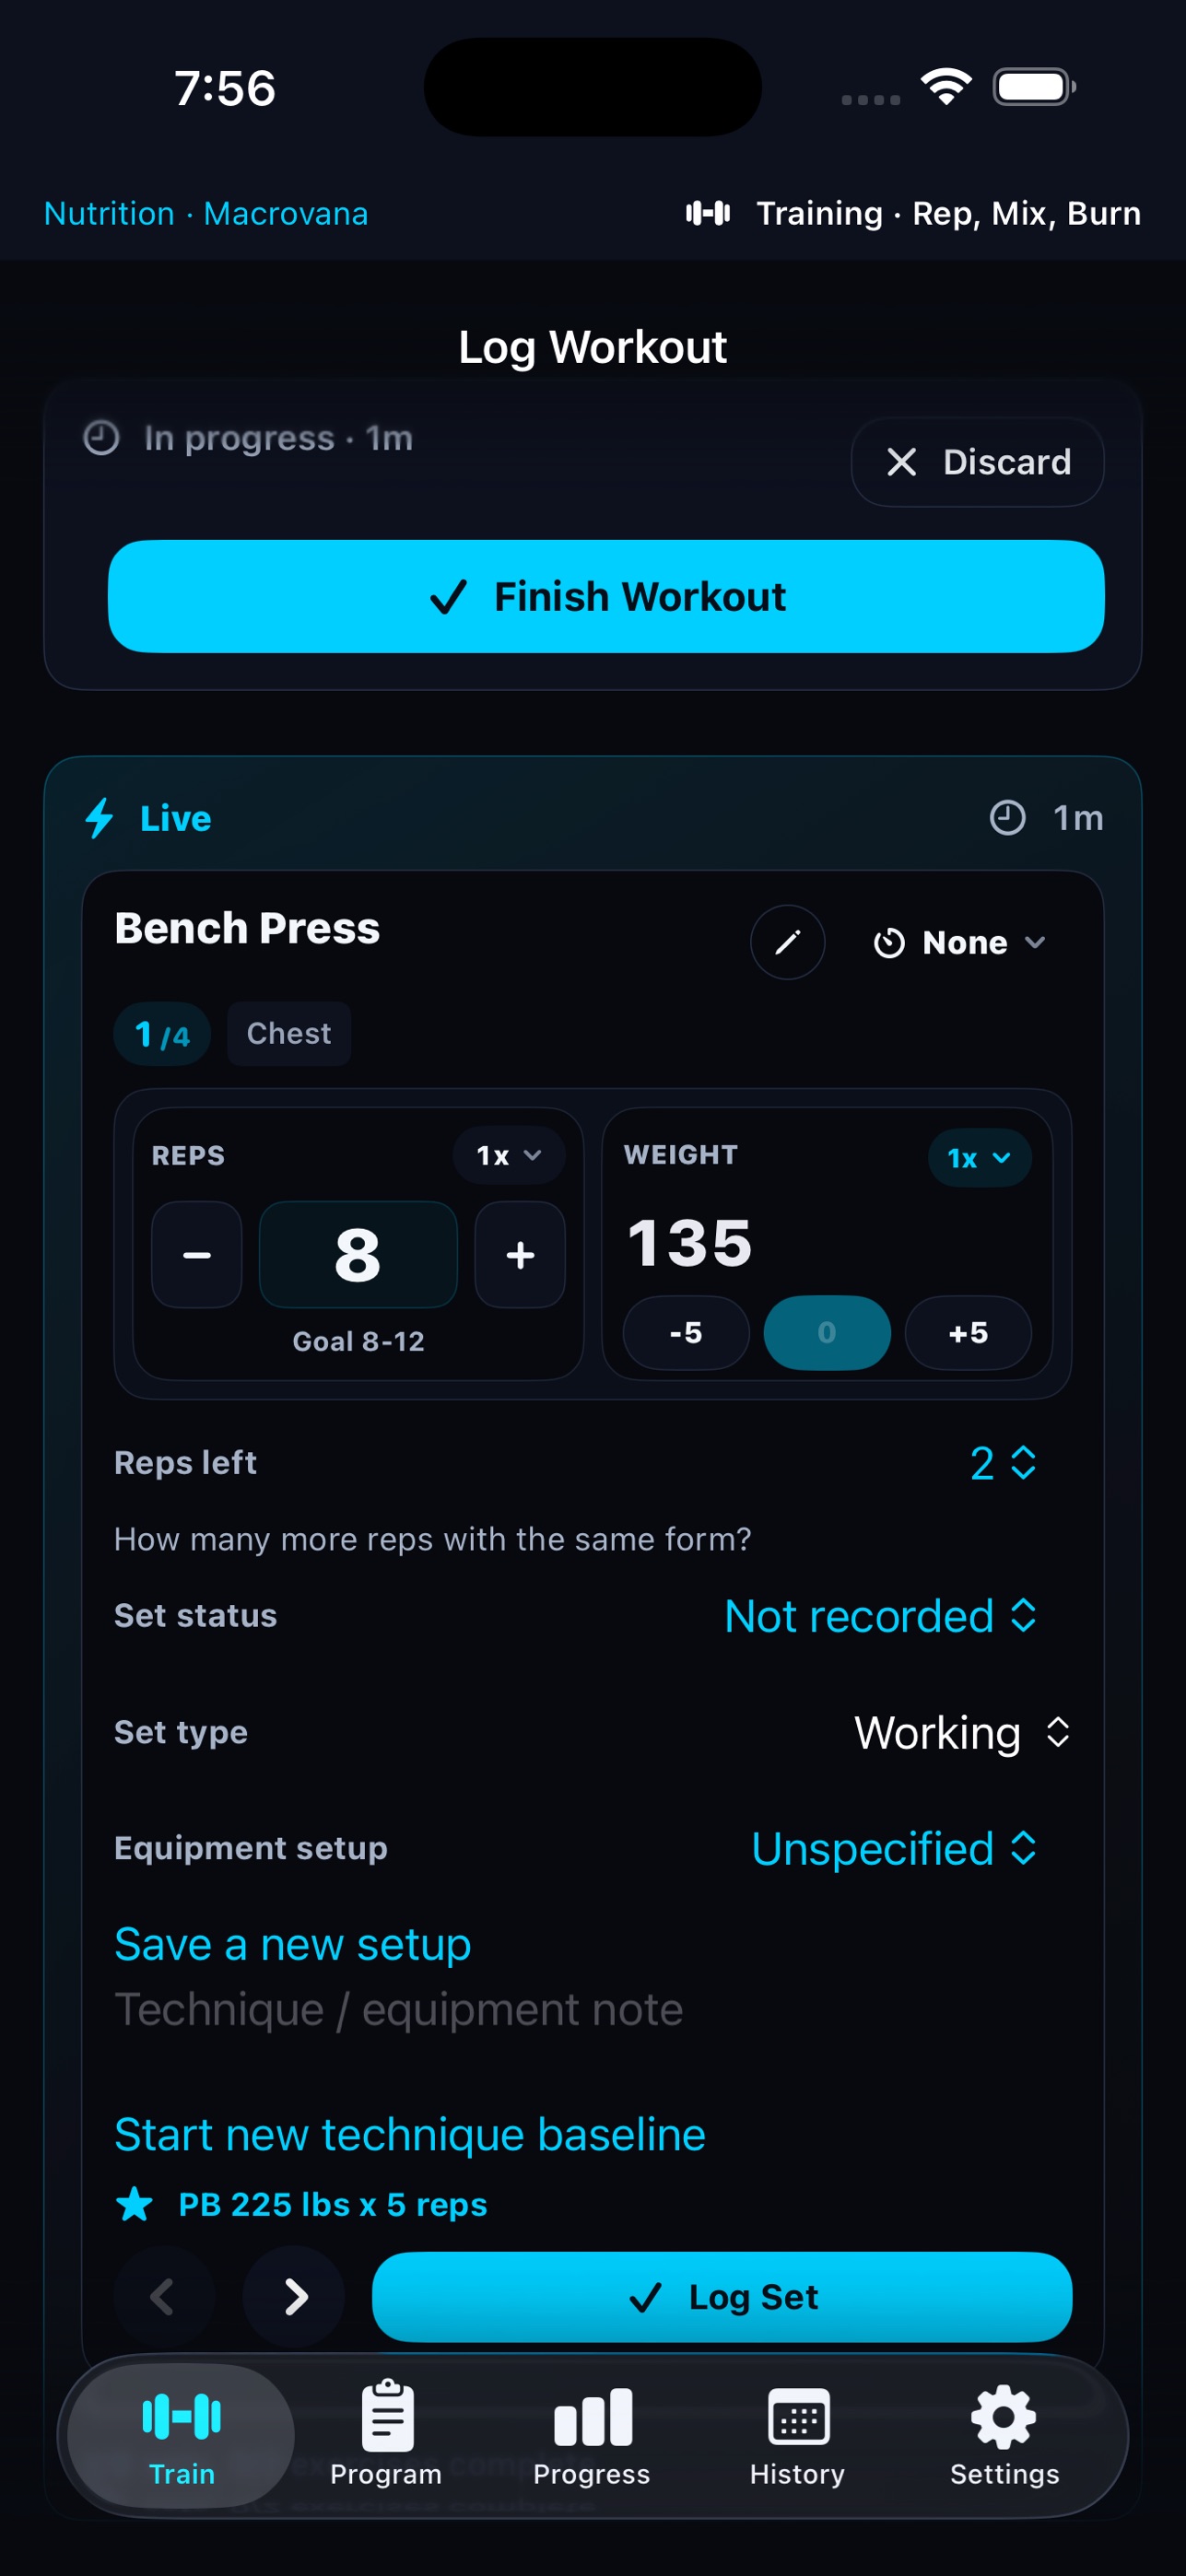Increase reps with plus button
The image size is (1186, 2576).
[x=520, y=1255]
